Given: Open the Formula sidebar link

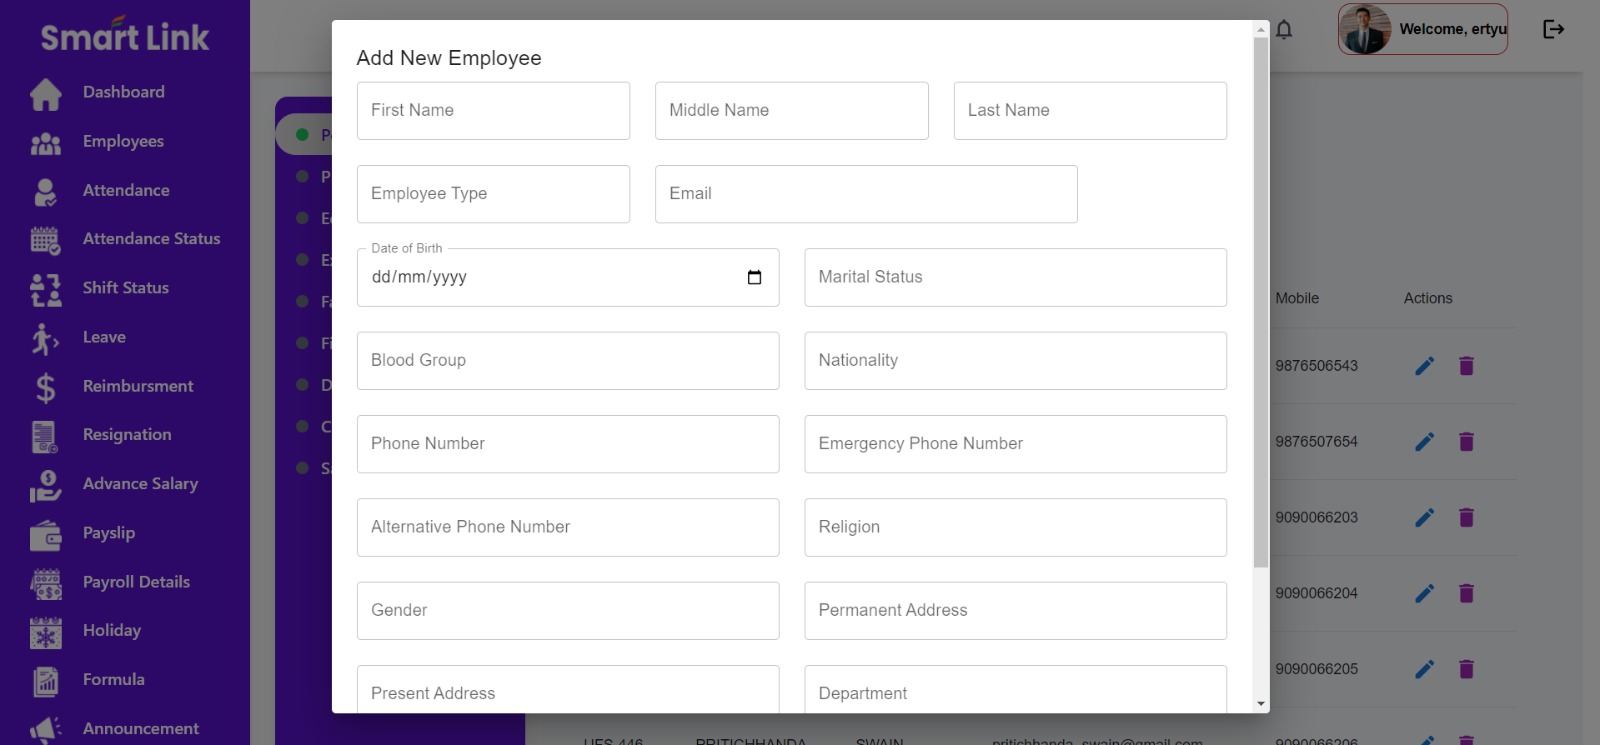Looking at the screenshot, I should tap(114, 680).
